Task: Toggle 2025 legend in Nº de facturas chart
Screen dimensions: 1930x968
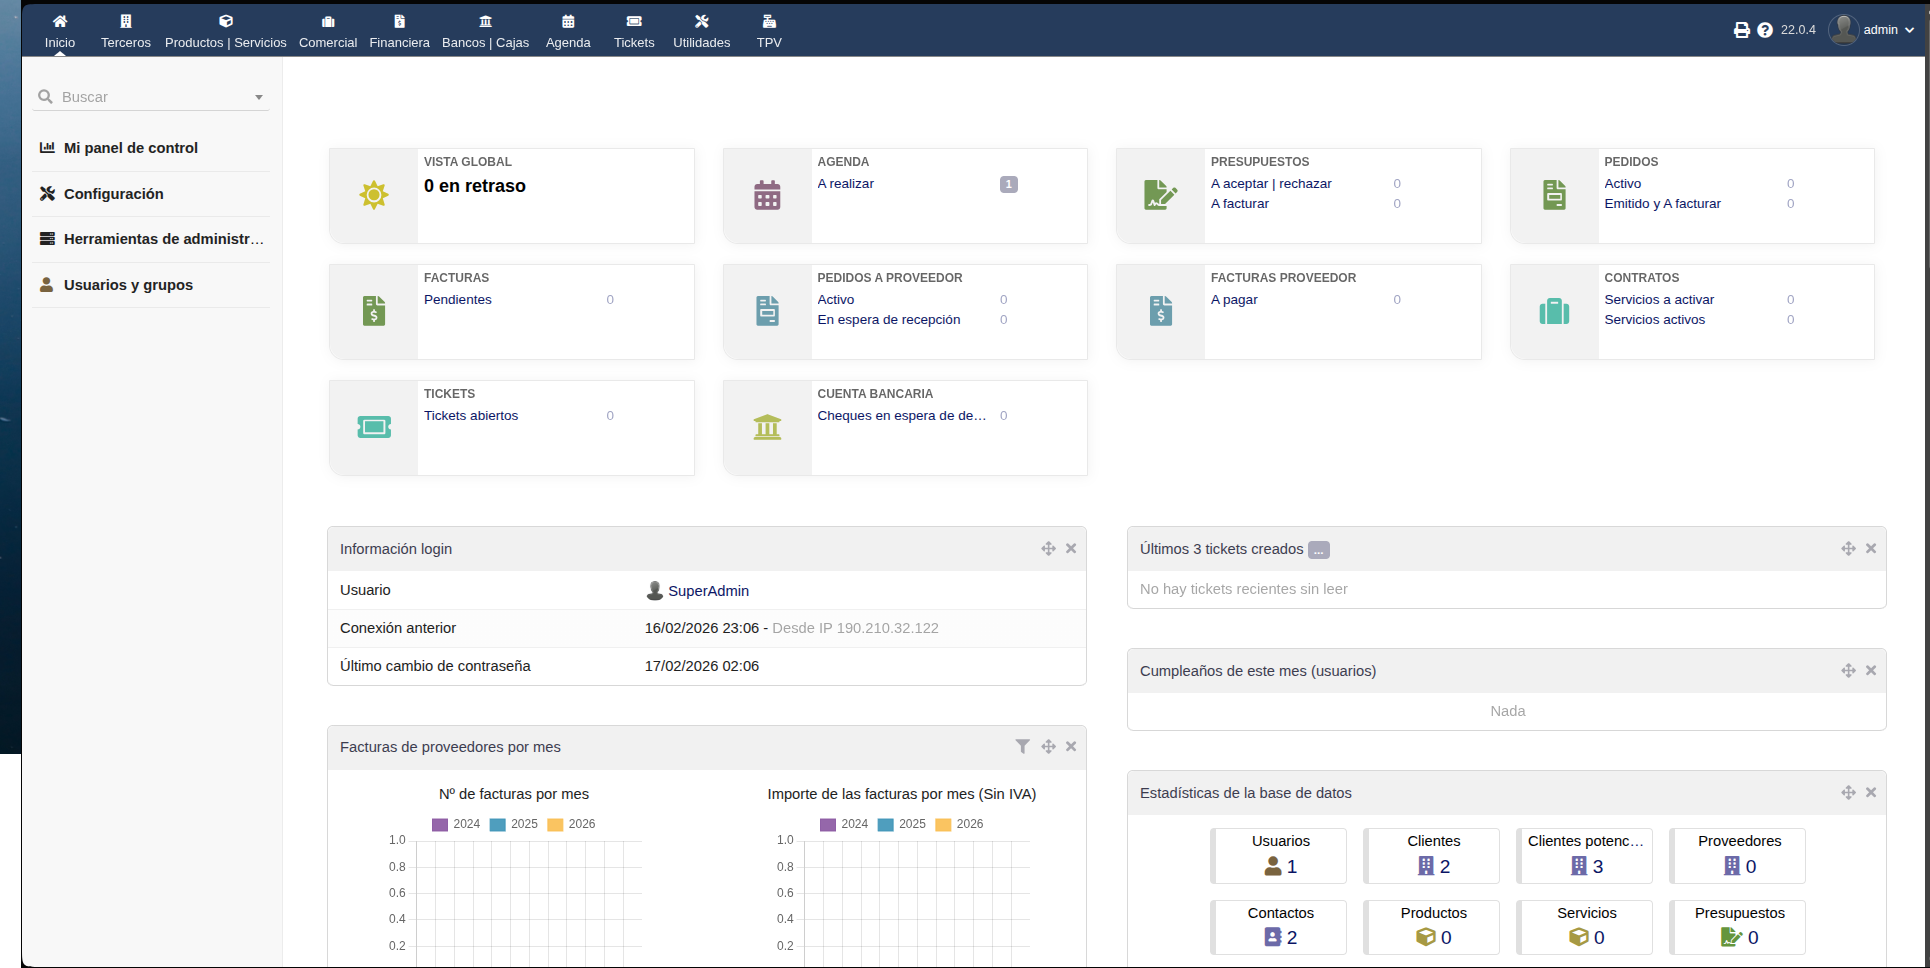Action: tap(514, 824)
